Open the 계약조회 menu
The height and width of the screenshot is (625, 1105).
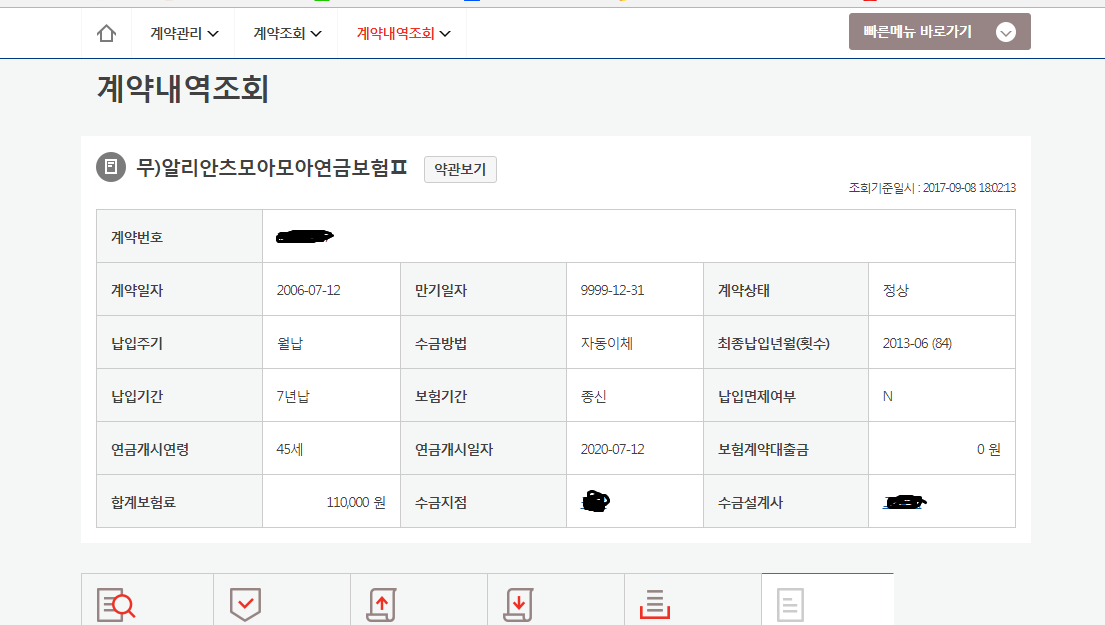[x=288, y=33]
